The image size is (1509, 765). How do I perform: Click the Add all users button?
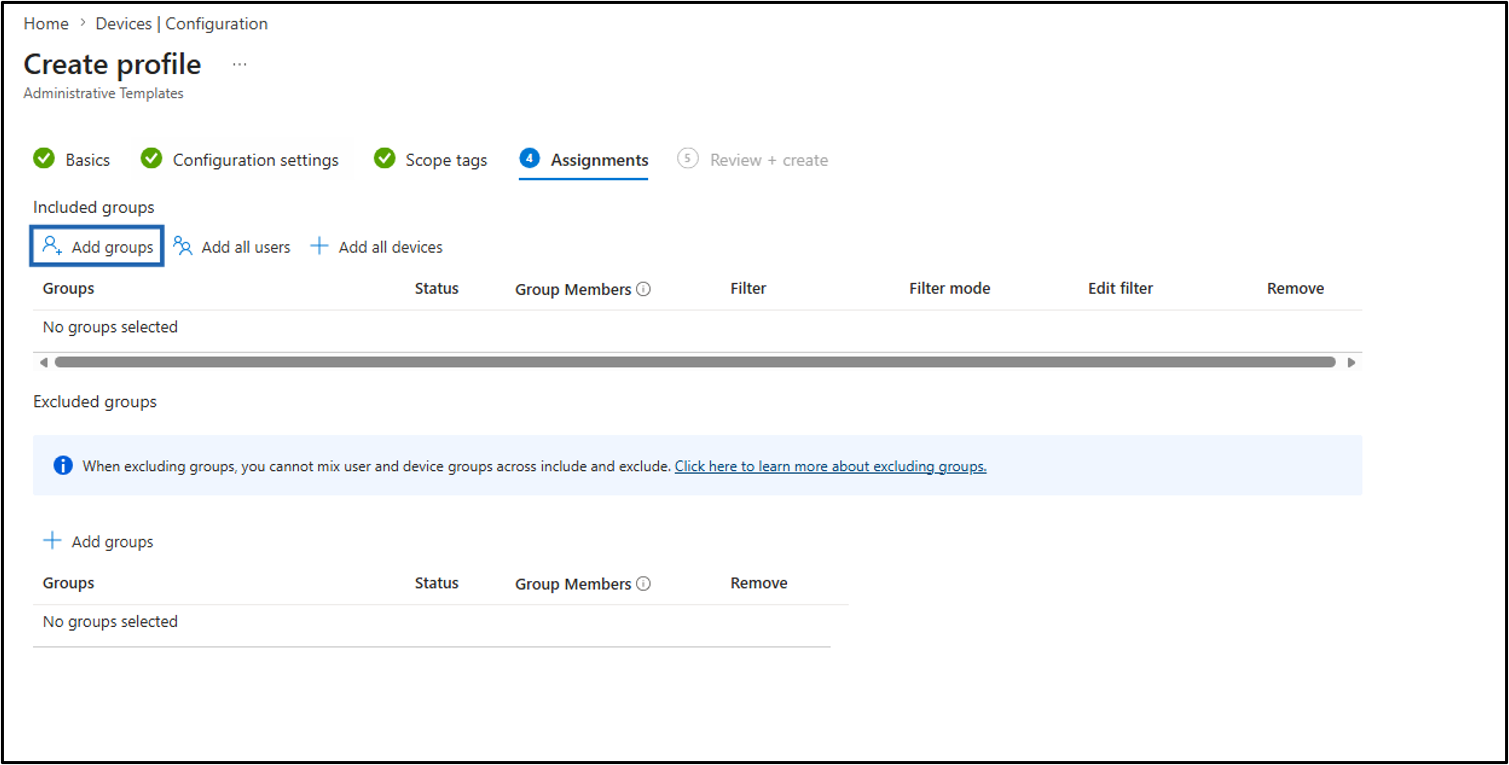[232, 247]
